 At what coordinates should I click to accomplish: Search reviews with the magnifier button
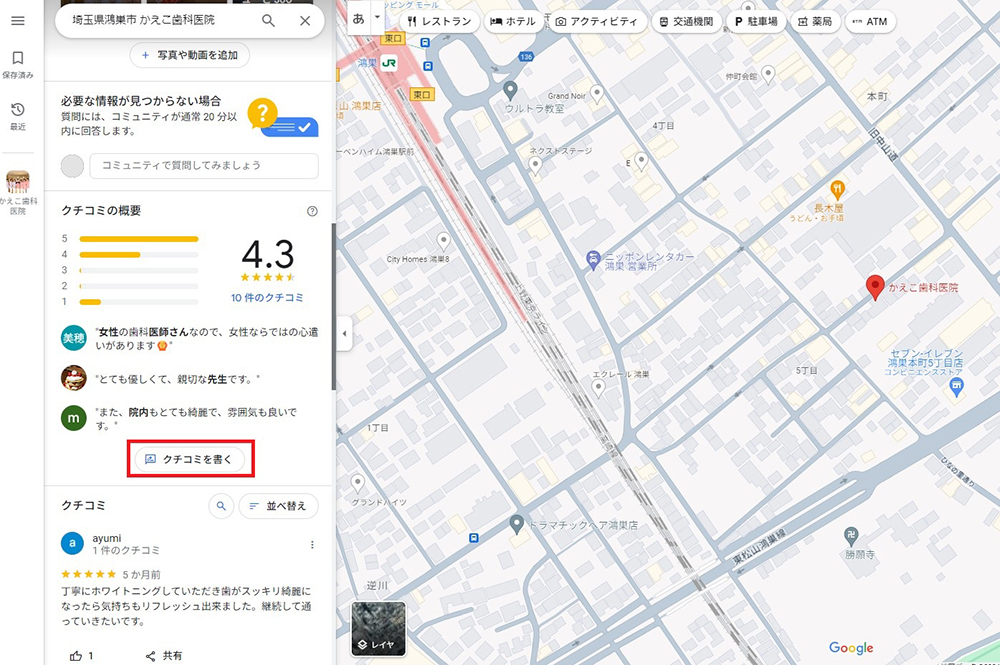[221, 506]
